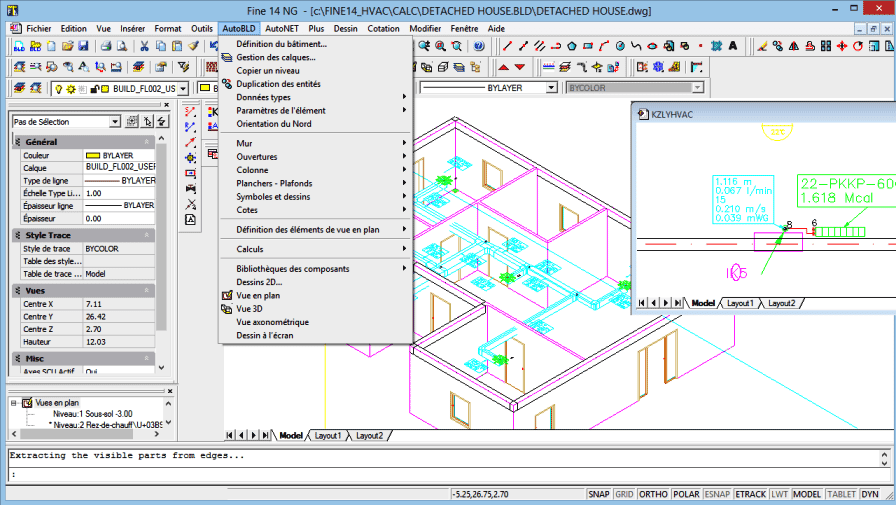Click the Quick Select icon in properties panel

coord(162,121)
